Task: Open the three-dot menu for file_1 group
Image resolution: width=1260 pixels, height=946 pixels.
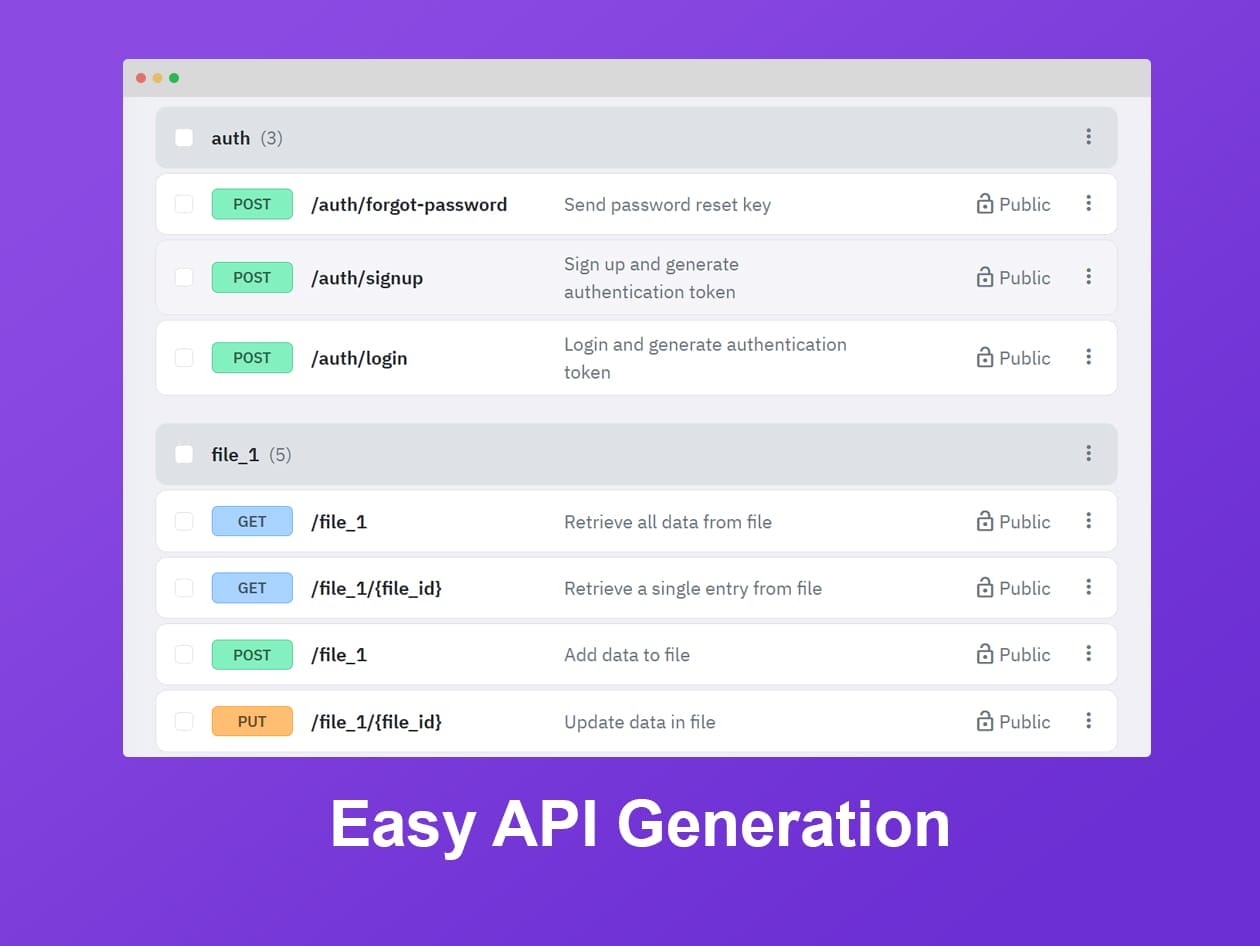Action: tap(1088, 454)
